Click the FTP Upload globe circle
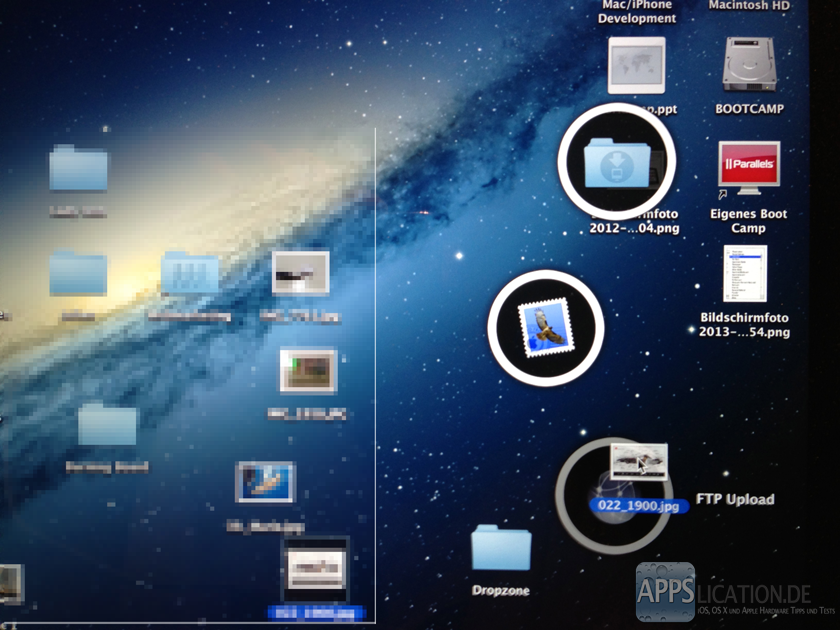840x630 pixels. 614,496
